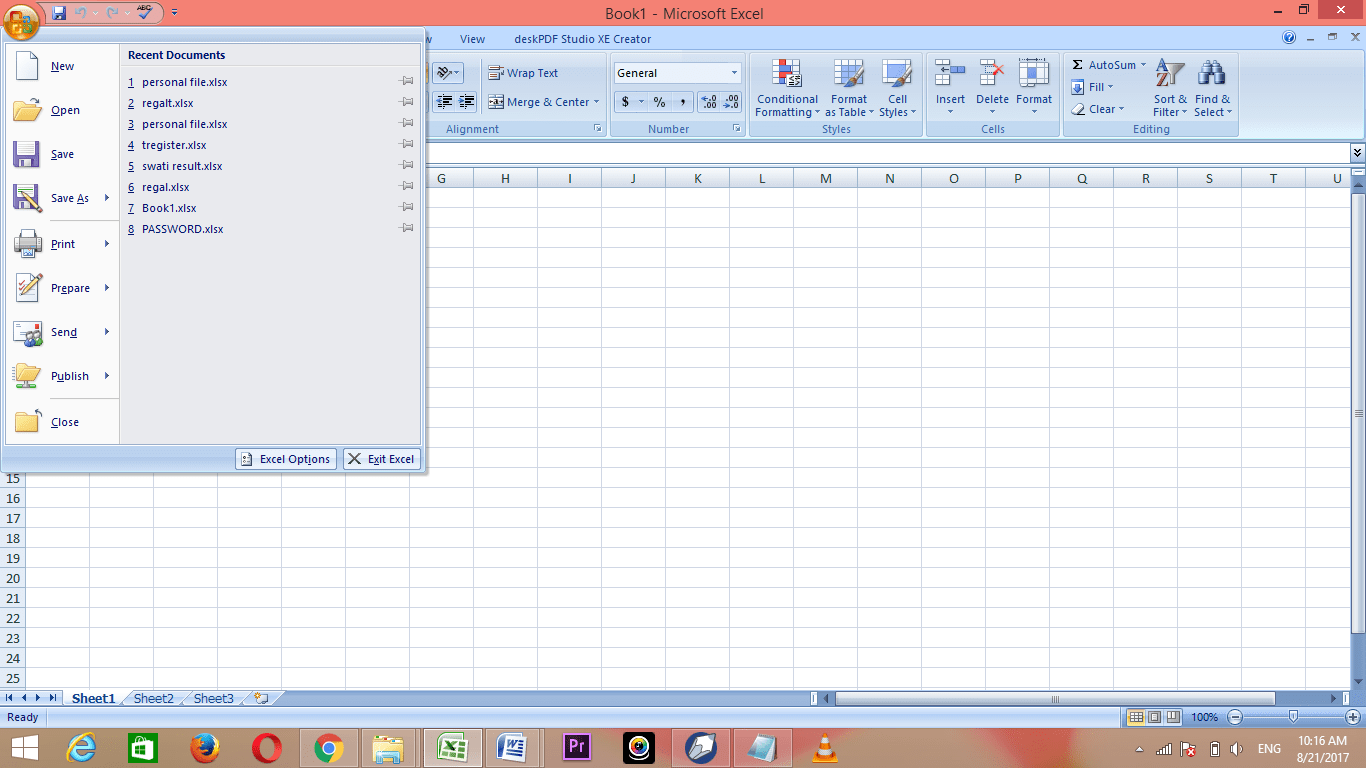Image resolution: width=1366 pixels, height=768 pixels.
Task: Pin PASSWORD.xlsx to recent list
Action: click(x=406, y=229)
